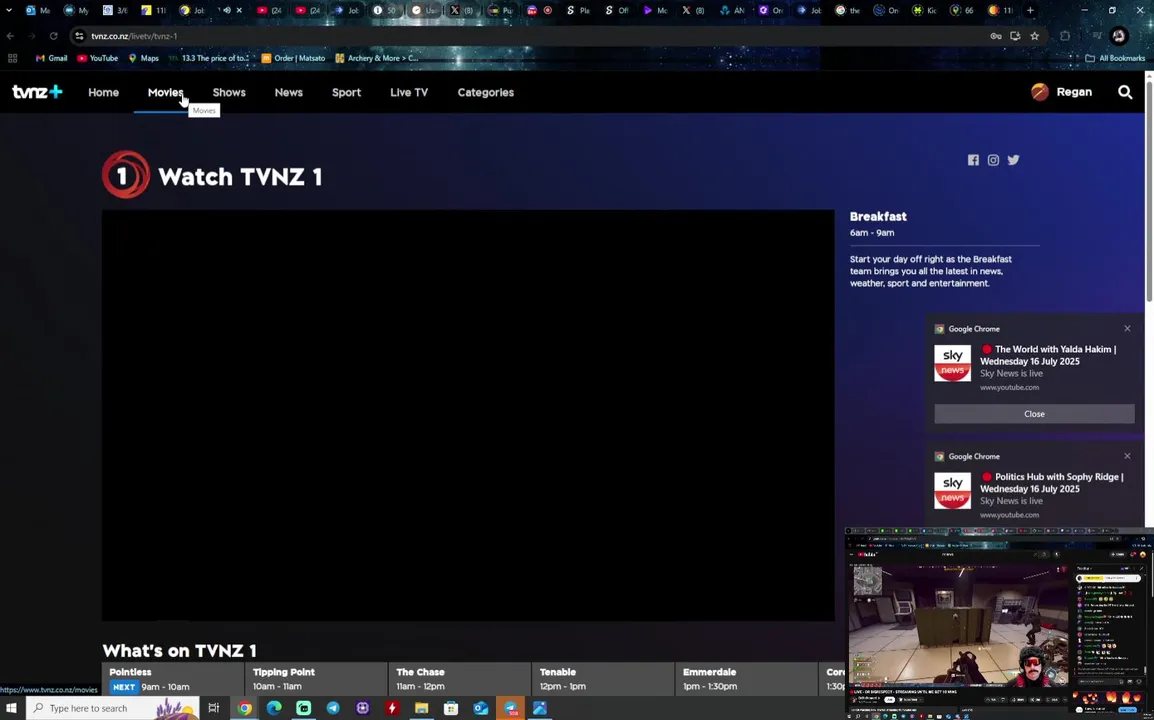Click the What's on TVNZ 1 heading
Image resolution: width=1154 pixels, height=720 pixels.
point(179,651)
